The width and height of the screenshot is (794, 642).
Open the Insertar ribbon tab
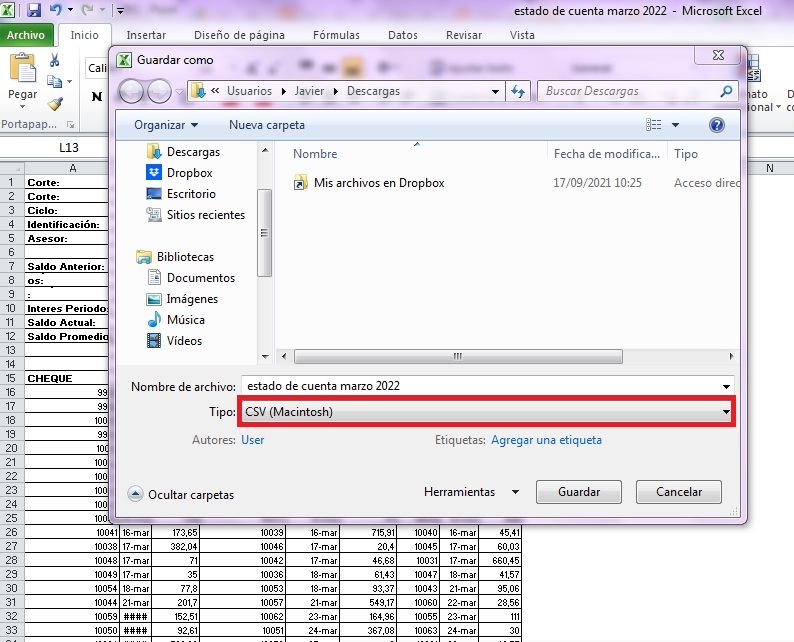point(146,35)
